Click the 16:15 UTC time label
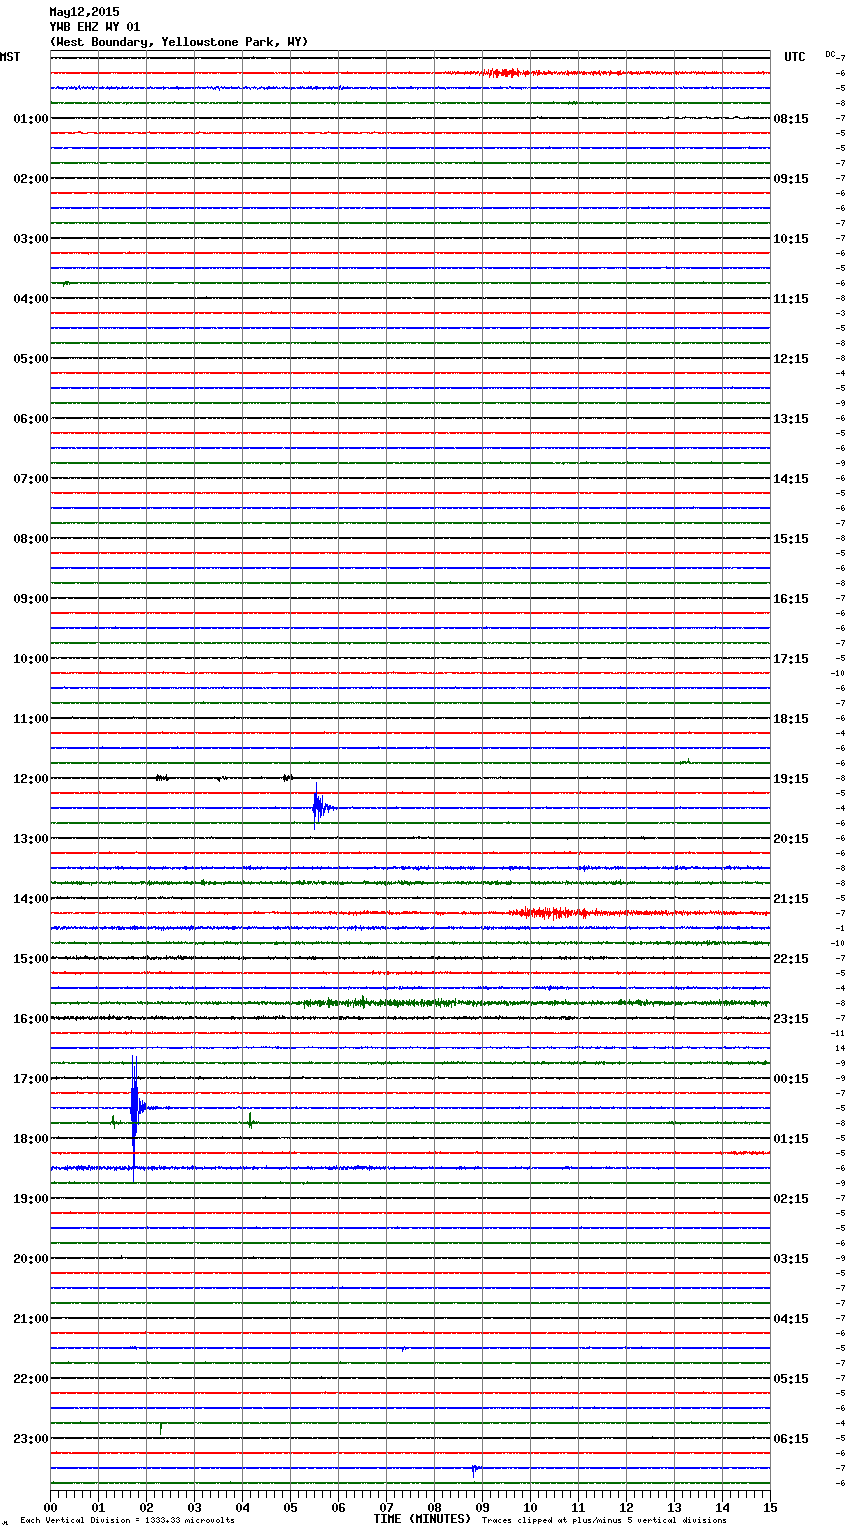The height and width of the screenshot is (1534, 850). [x=791, y=599]
